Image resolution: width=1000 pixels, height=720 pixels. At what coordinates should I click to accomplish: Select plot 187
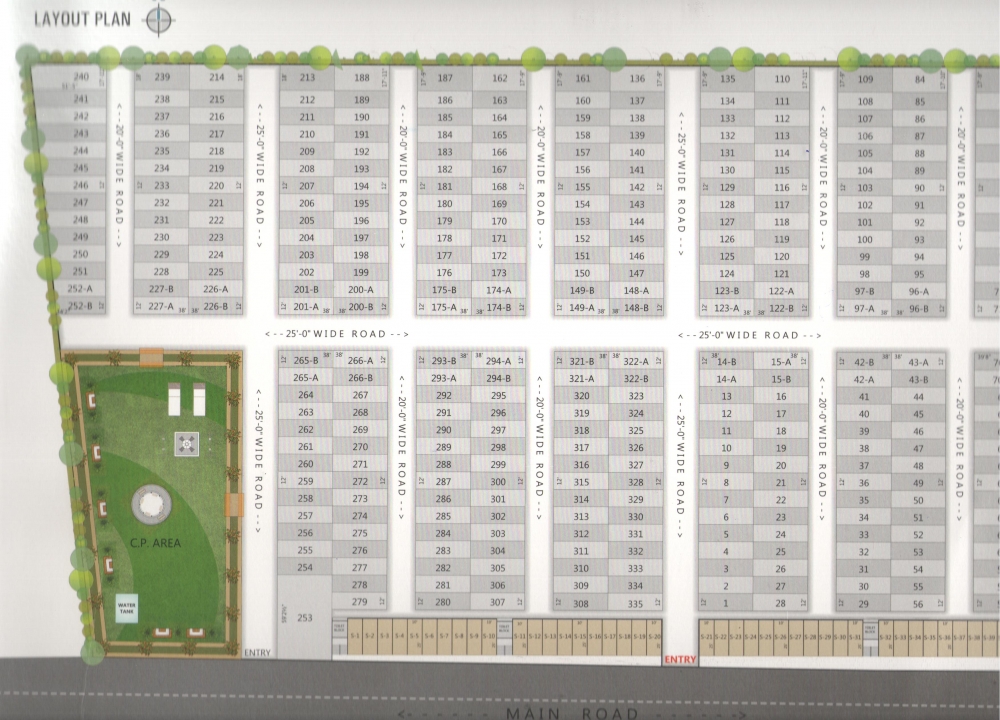coord(445,78)
